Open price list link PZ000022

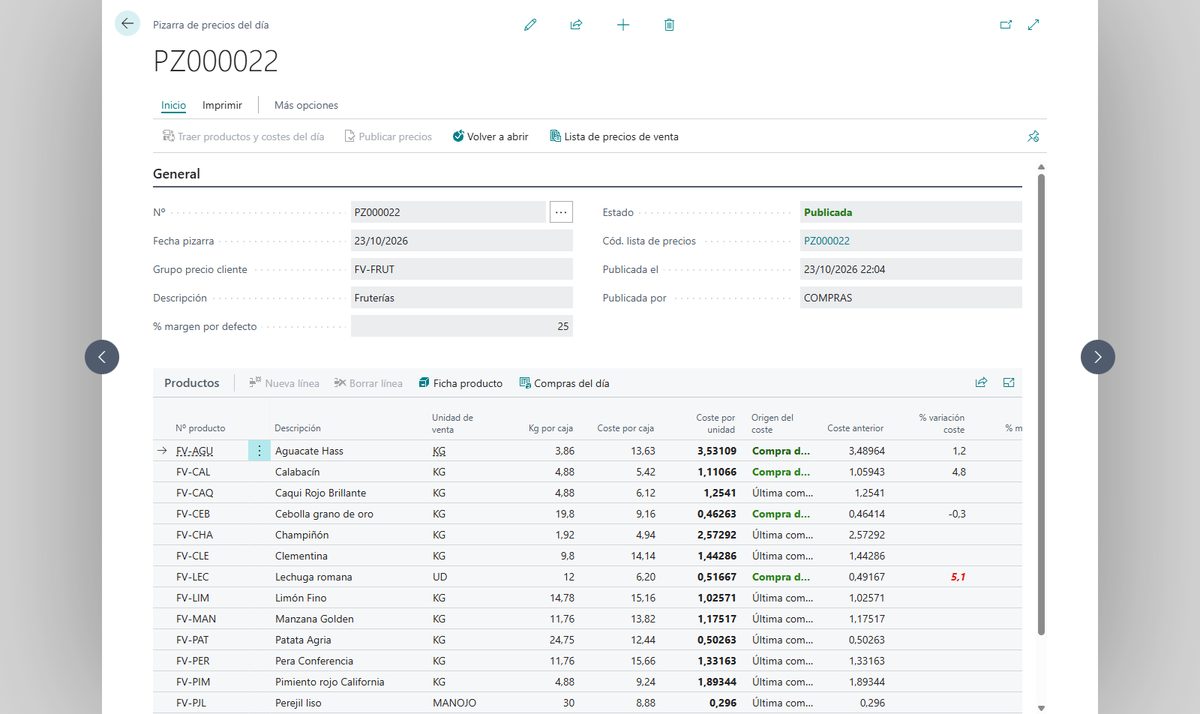827,241
